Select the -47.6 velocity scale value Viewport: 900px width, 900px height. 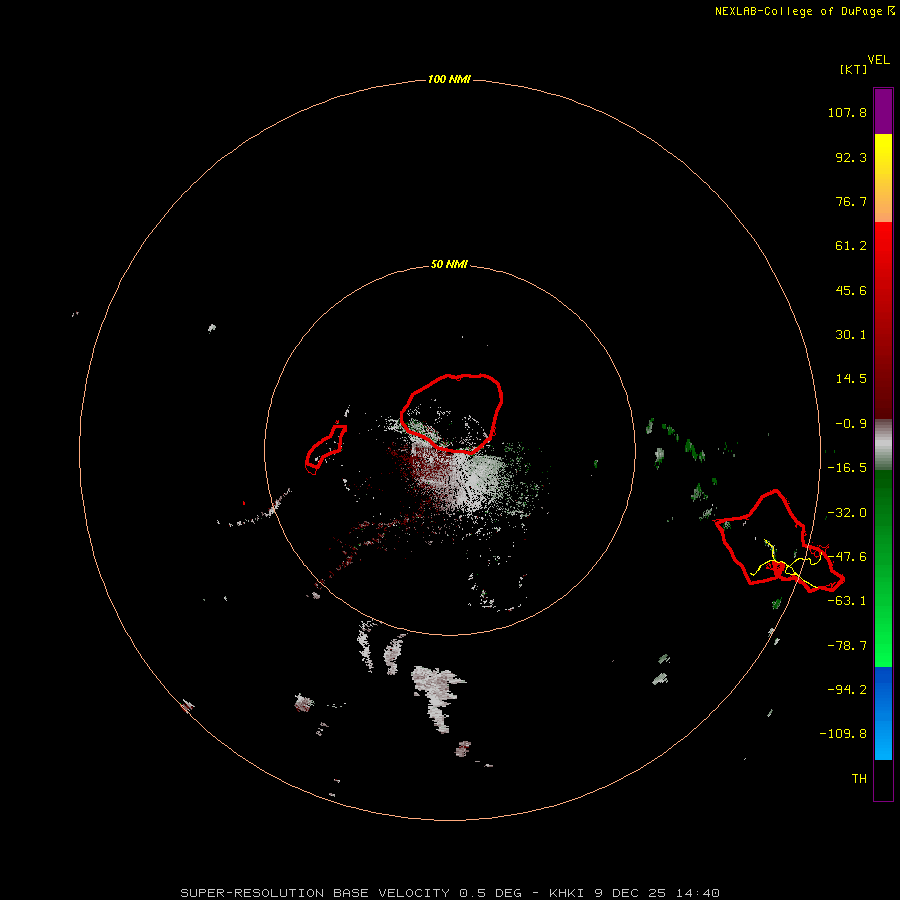point(847,557)
